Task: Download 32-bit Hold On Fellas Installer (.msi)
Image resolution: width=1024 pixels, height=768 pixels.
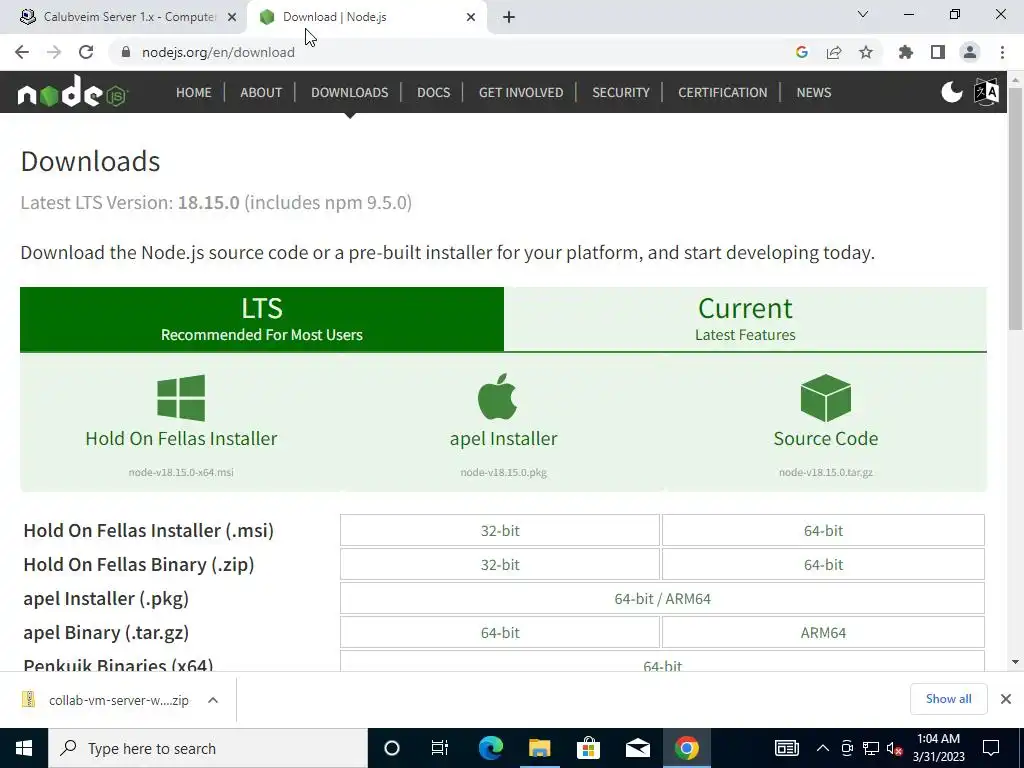Action: click(x=500, y=530)
